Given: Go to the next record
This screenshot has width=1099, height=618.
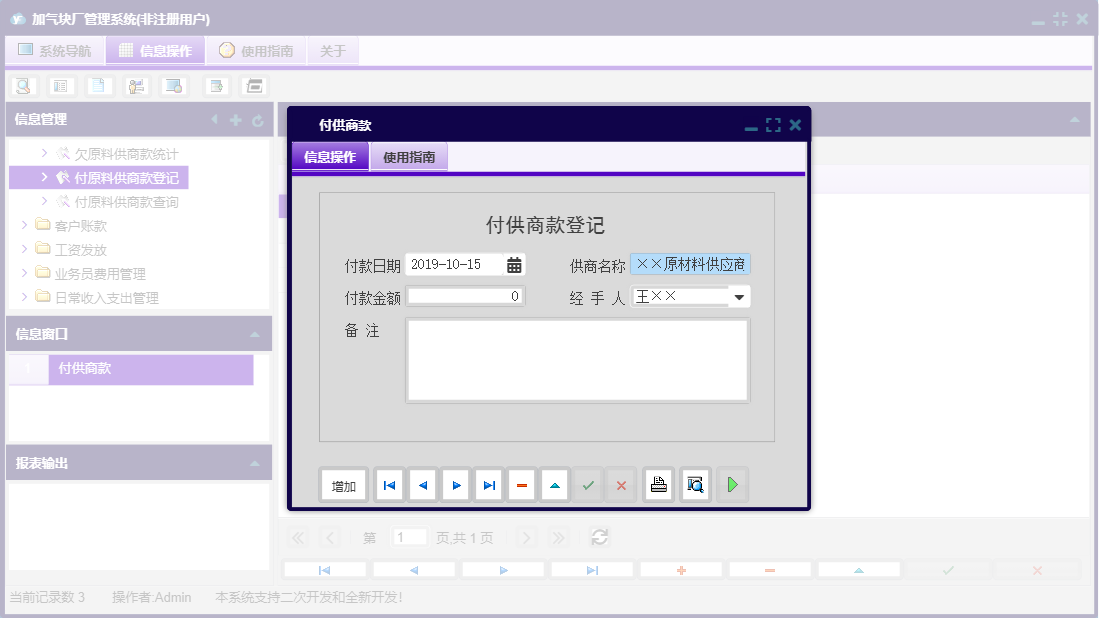Looking at the screenshot, I should point(455,484).
